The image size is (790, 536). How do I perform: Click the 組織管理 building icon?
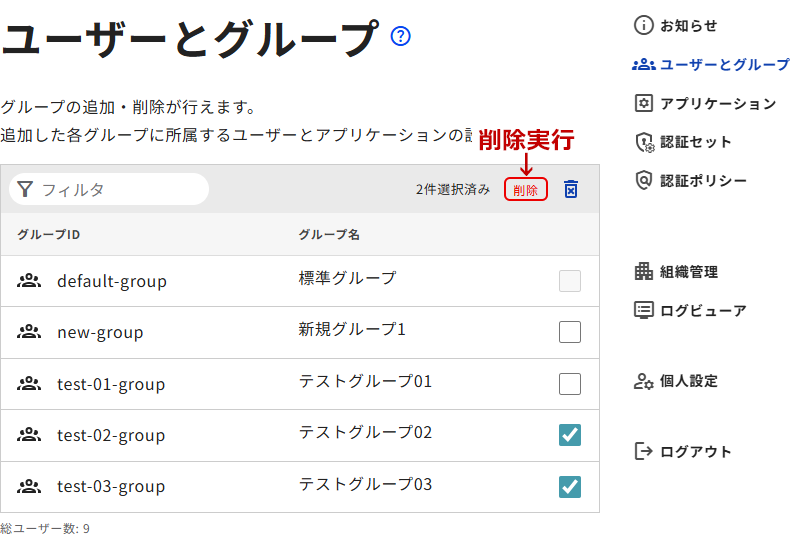tap(644, 272)
